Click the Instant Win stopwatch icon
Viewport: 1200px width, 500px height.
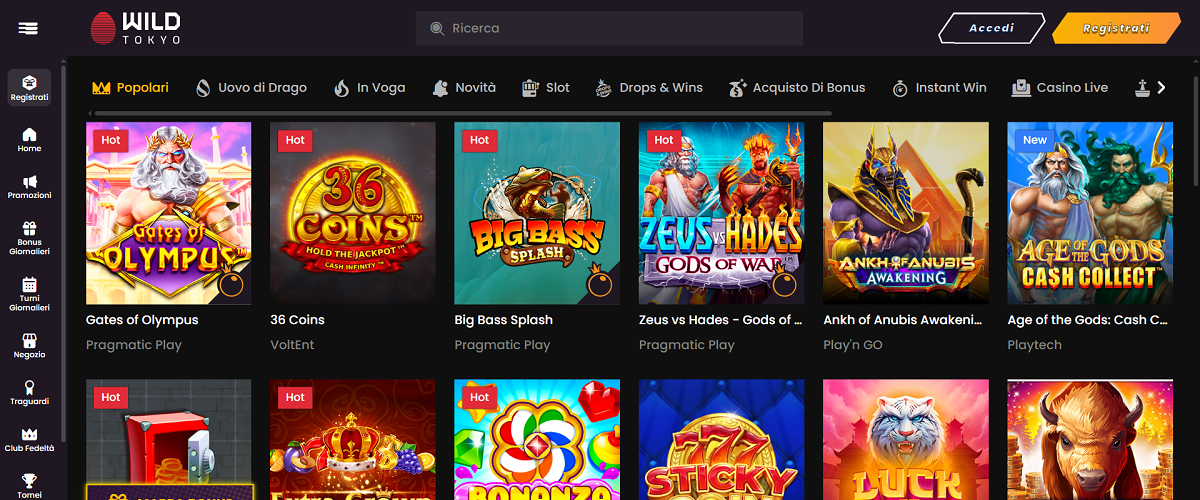[x=900, y=88]
